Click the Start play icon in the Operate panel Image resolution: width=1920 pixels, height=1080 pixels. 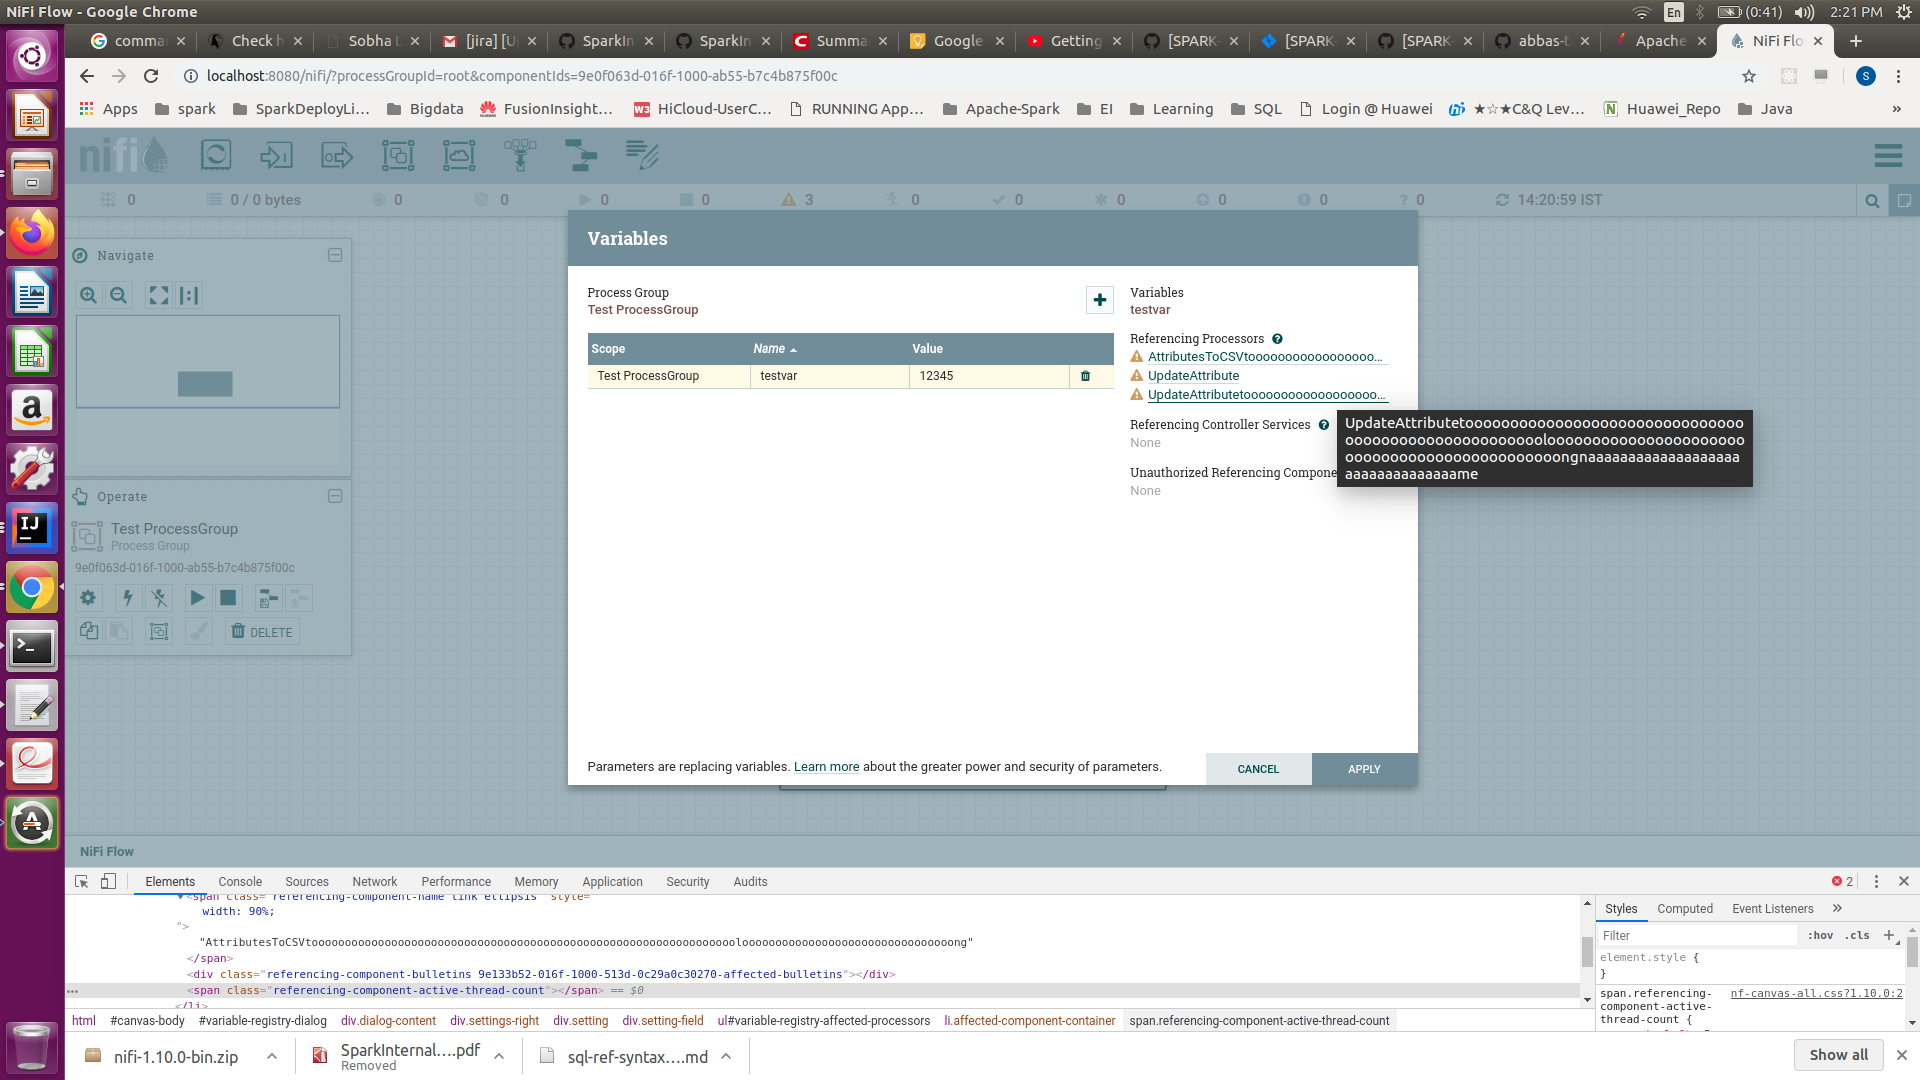197,598
